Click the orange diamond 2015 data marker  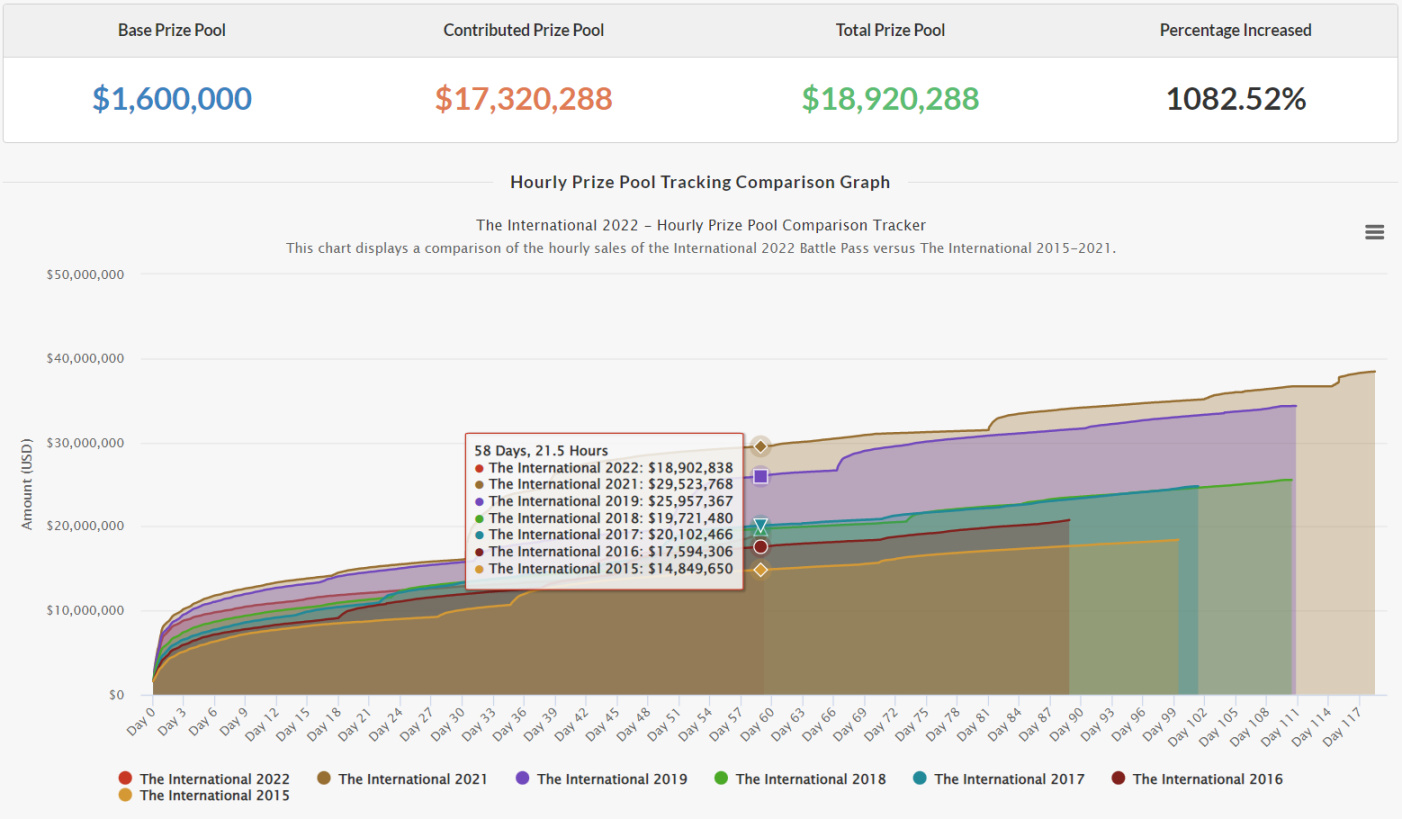click(760, 570)
